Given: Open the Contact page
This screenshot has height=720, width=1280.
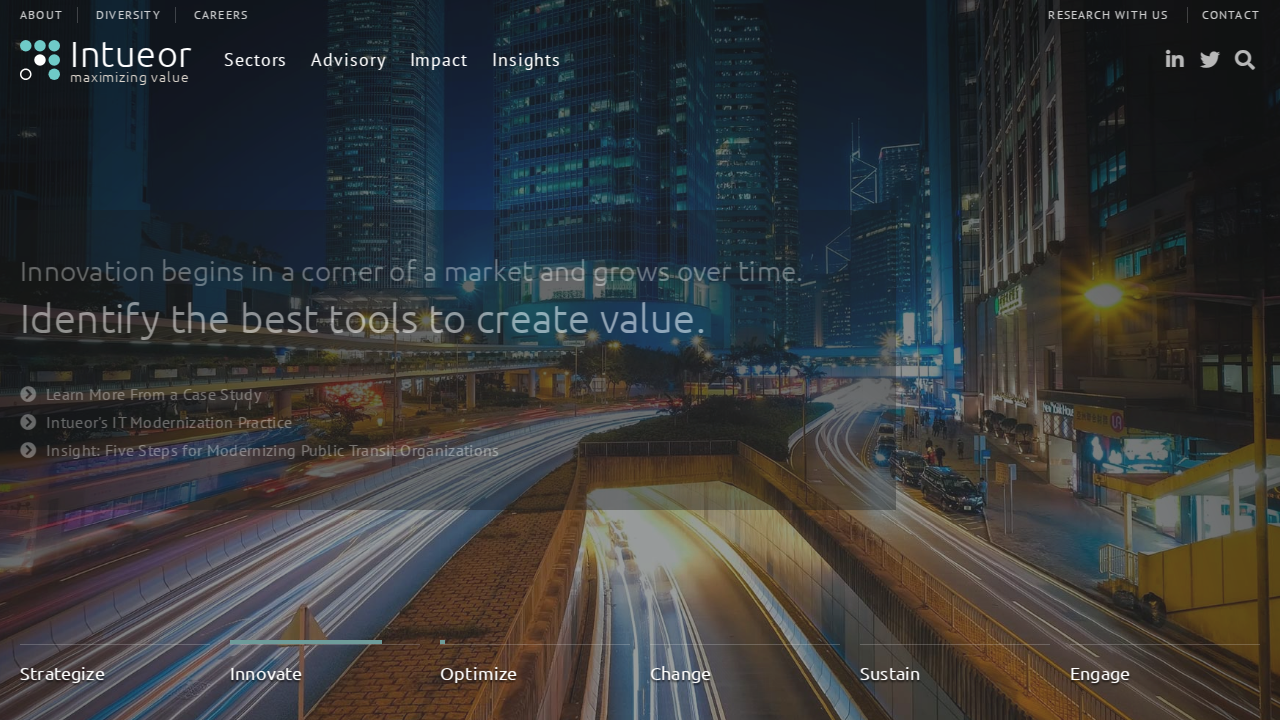Looking at the screenshot, I should pyautogui.click(x=1231, y=15).
